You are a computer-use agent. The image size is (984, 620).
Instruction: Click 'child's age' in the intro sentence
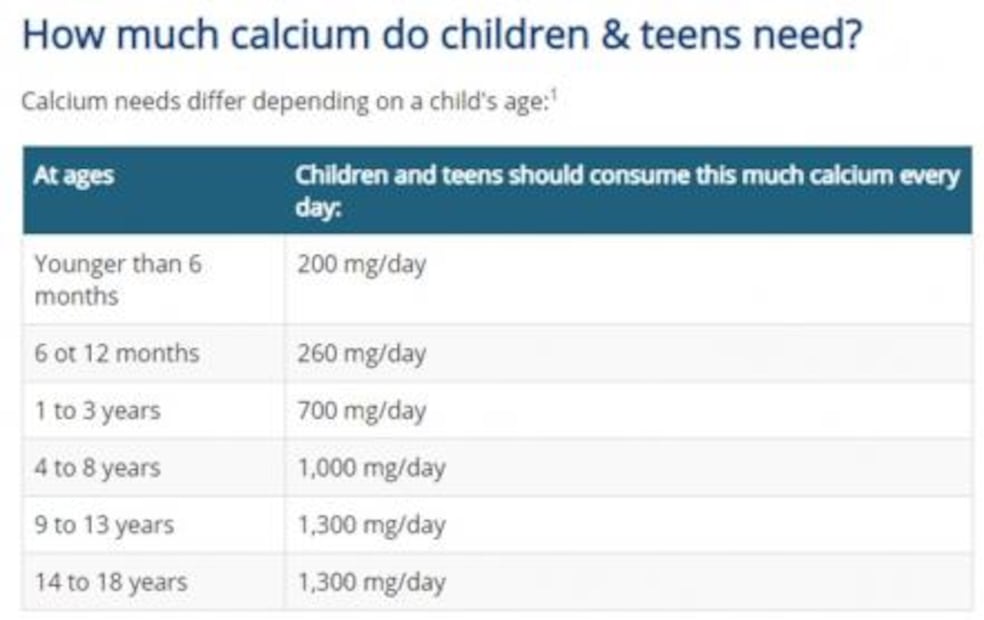[x=497, y=103]
